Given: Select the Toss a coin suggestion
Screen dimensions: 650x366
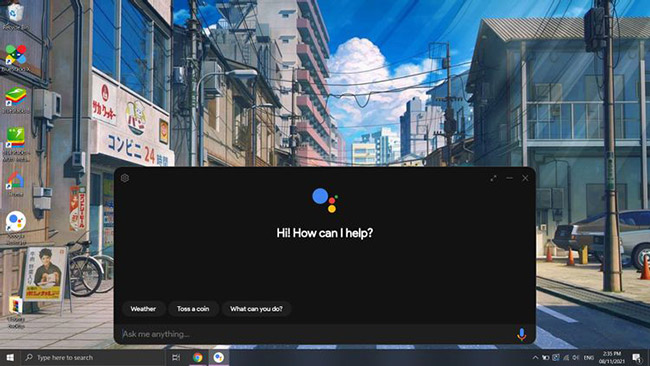Looking at the screenshot, I should tap(193, 309).
